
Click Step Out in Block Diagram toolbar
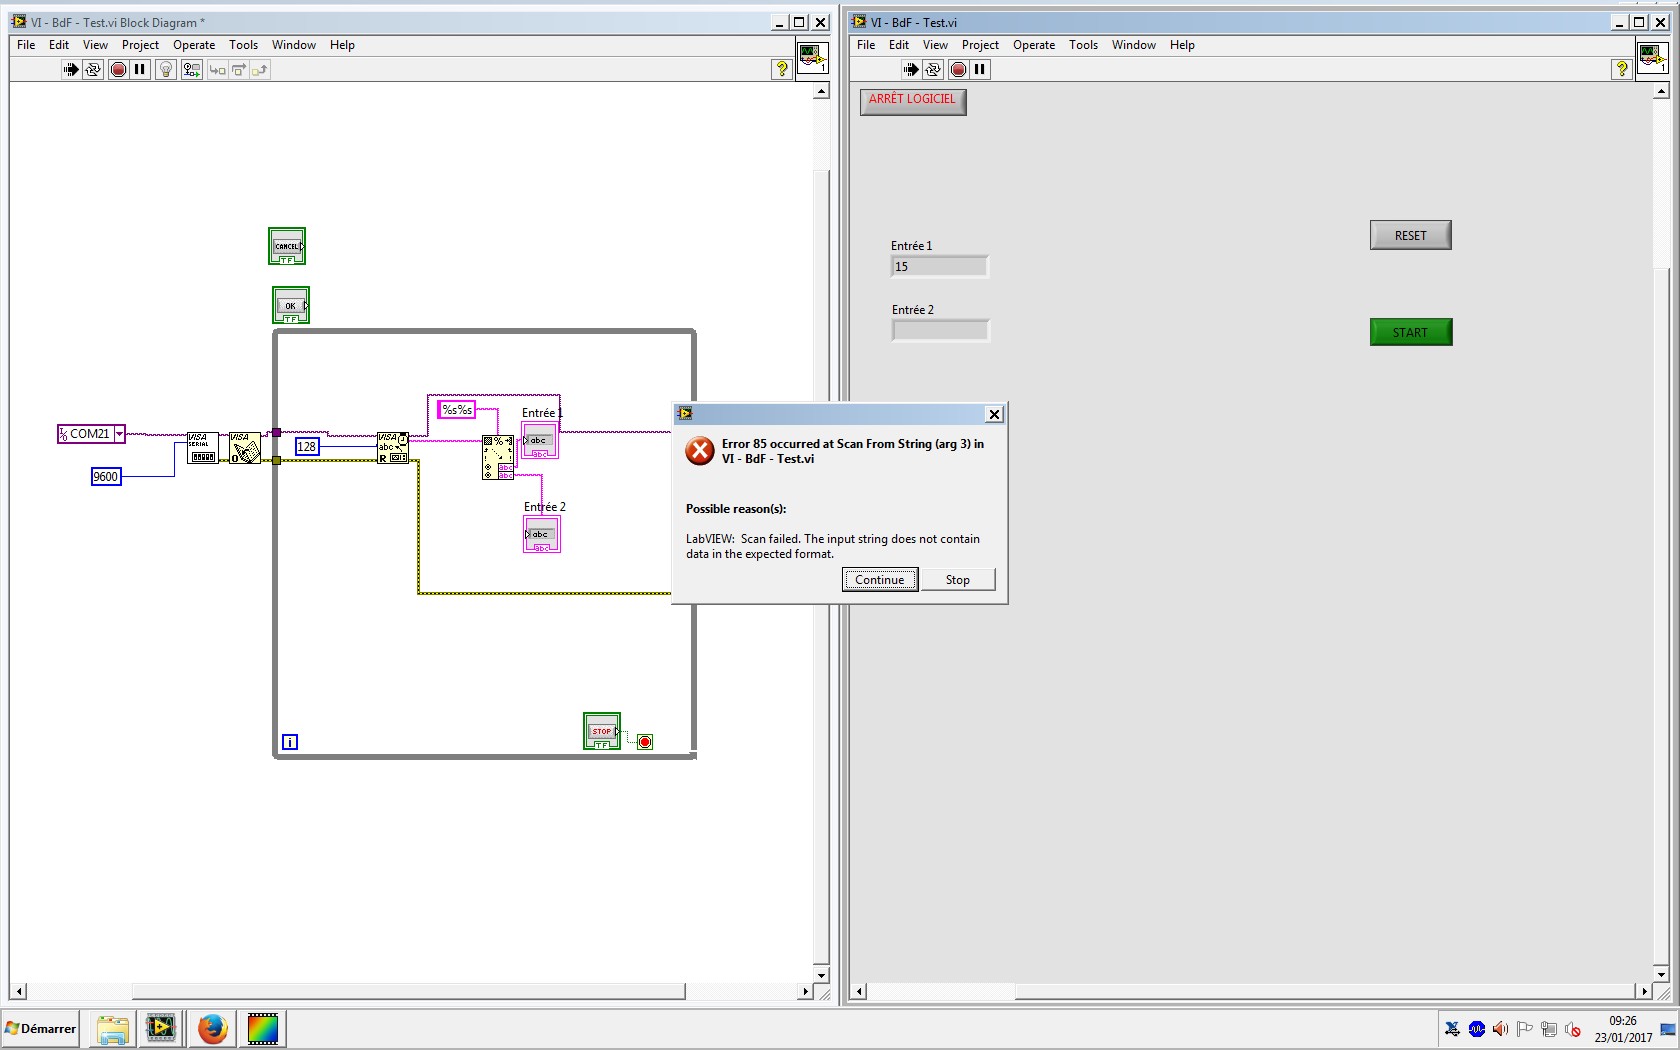point(260,69)
